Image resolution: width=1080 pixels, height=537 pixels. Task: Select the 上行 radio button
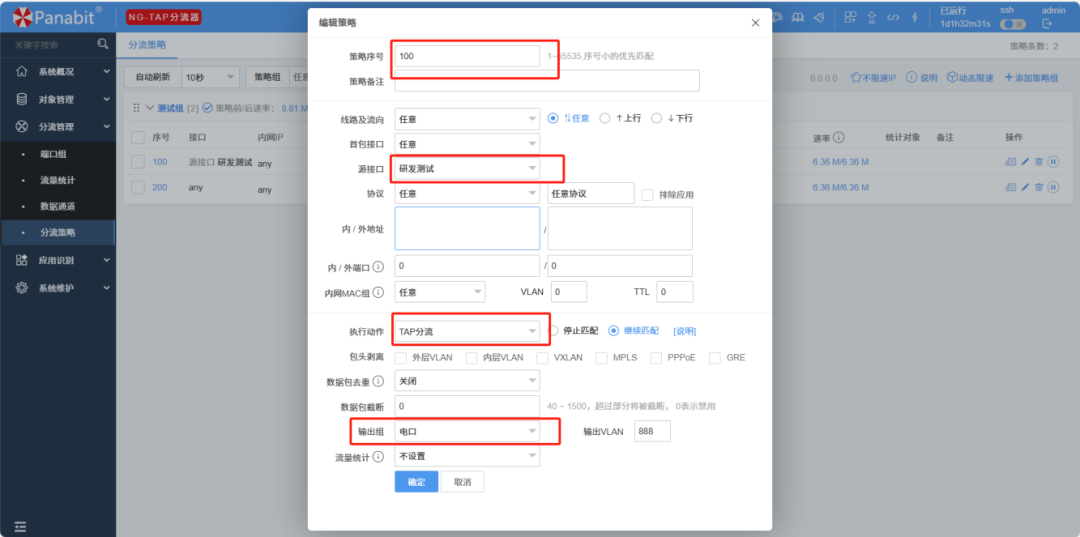(605, 118)
